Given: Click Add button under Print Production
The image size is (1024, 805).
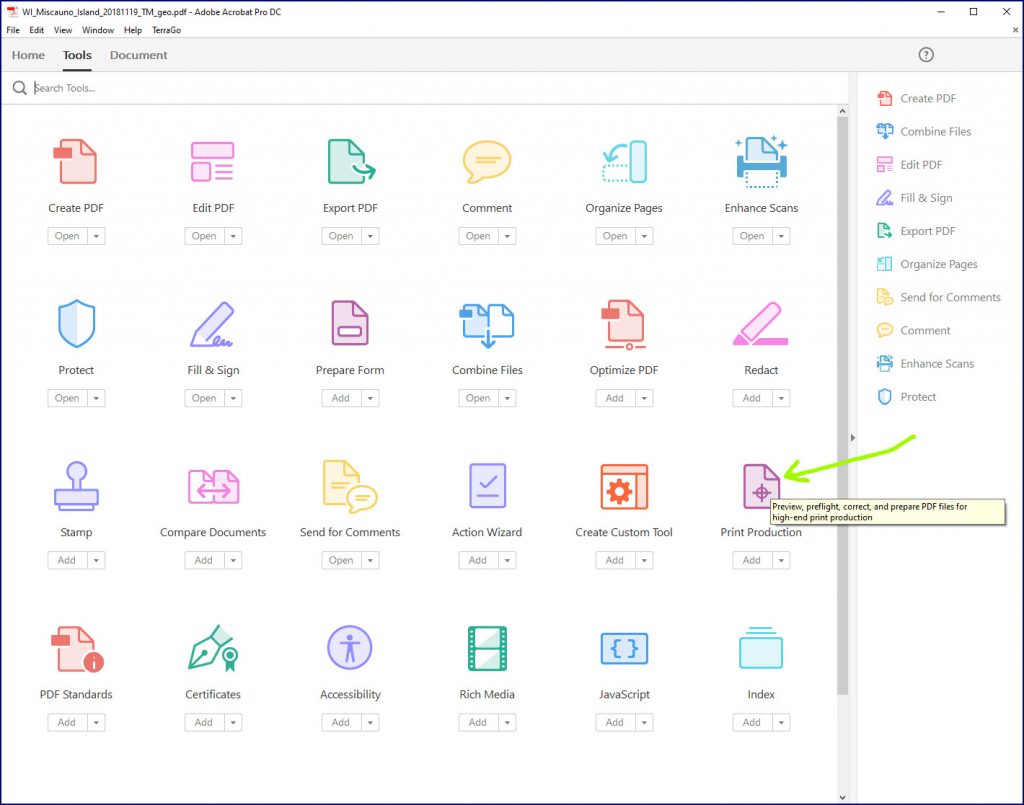Looking at the screenshot, I should pos(752,560).
